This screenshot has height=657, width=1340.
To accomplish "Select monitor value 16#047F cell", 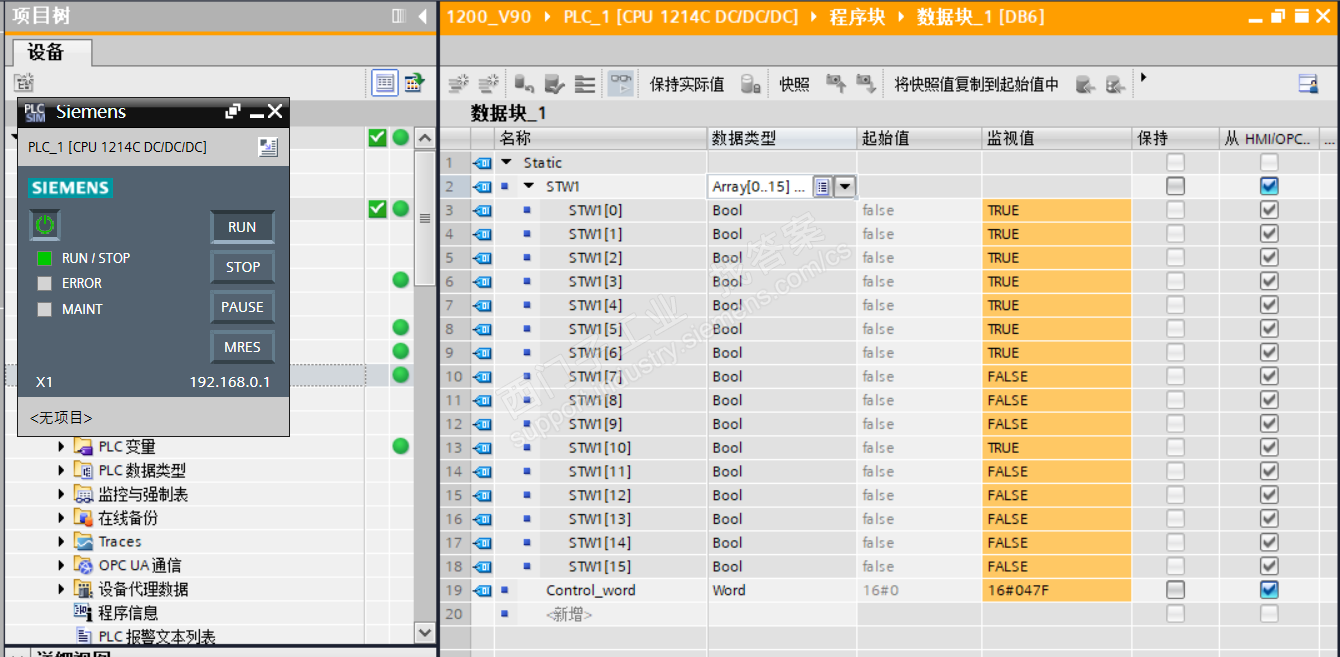I will [x=1057, y=590].
